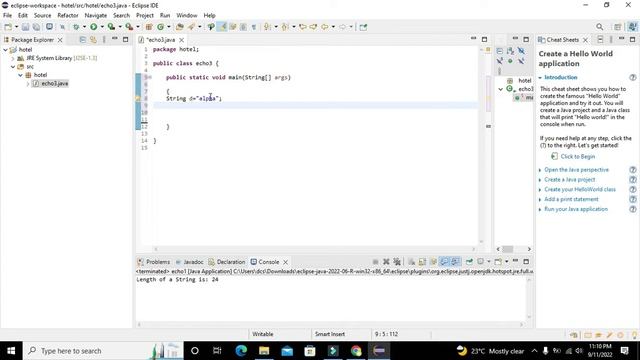Collapse All in Package Explorer
This screenshot has height=360, width=640.
[x=82, y=40]
